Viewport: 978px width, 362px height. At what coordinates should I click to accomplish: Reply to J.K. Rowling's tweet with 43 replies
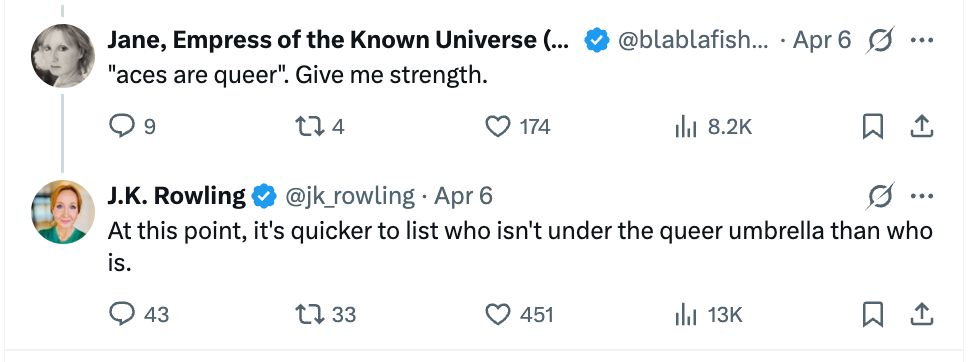coord(138,314)
